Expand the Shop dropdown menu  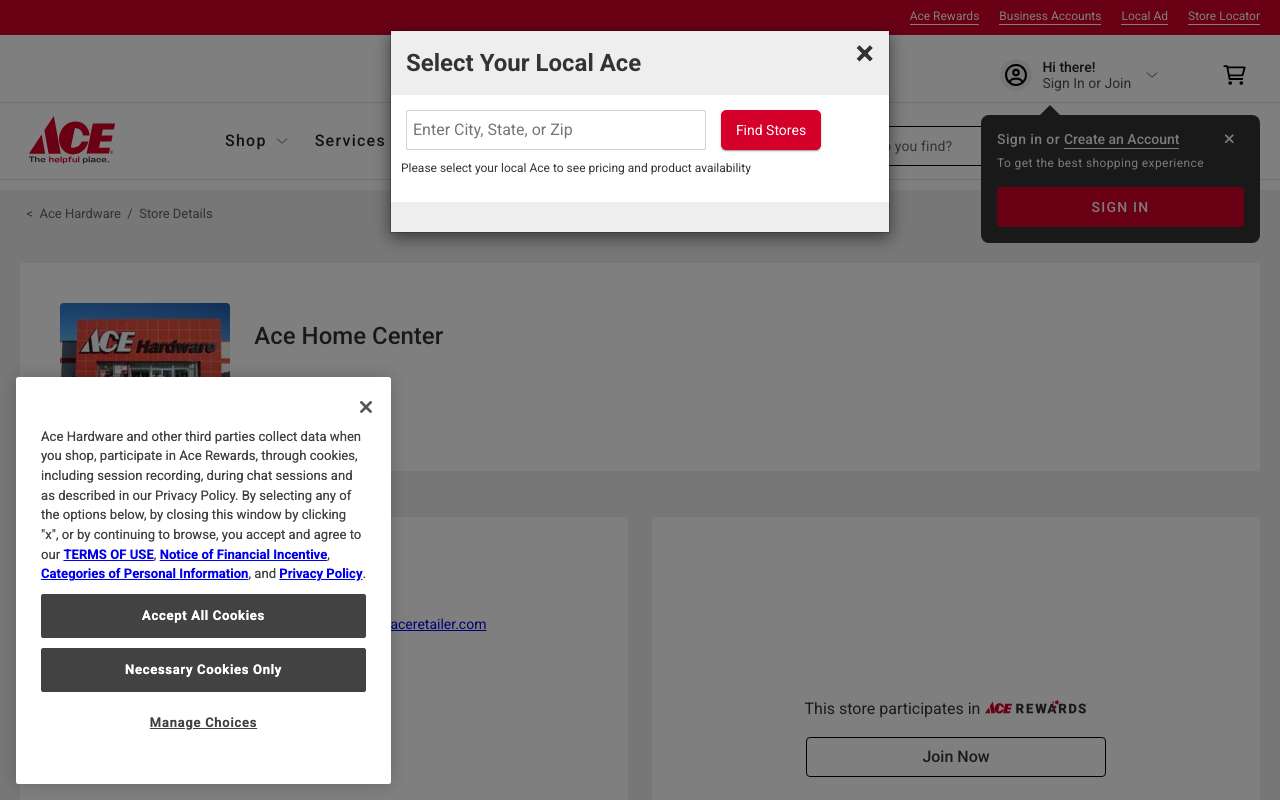256,141
